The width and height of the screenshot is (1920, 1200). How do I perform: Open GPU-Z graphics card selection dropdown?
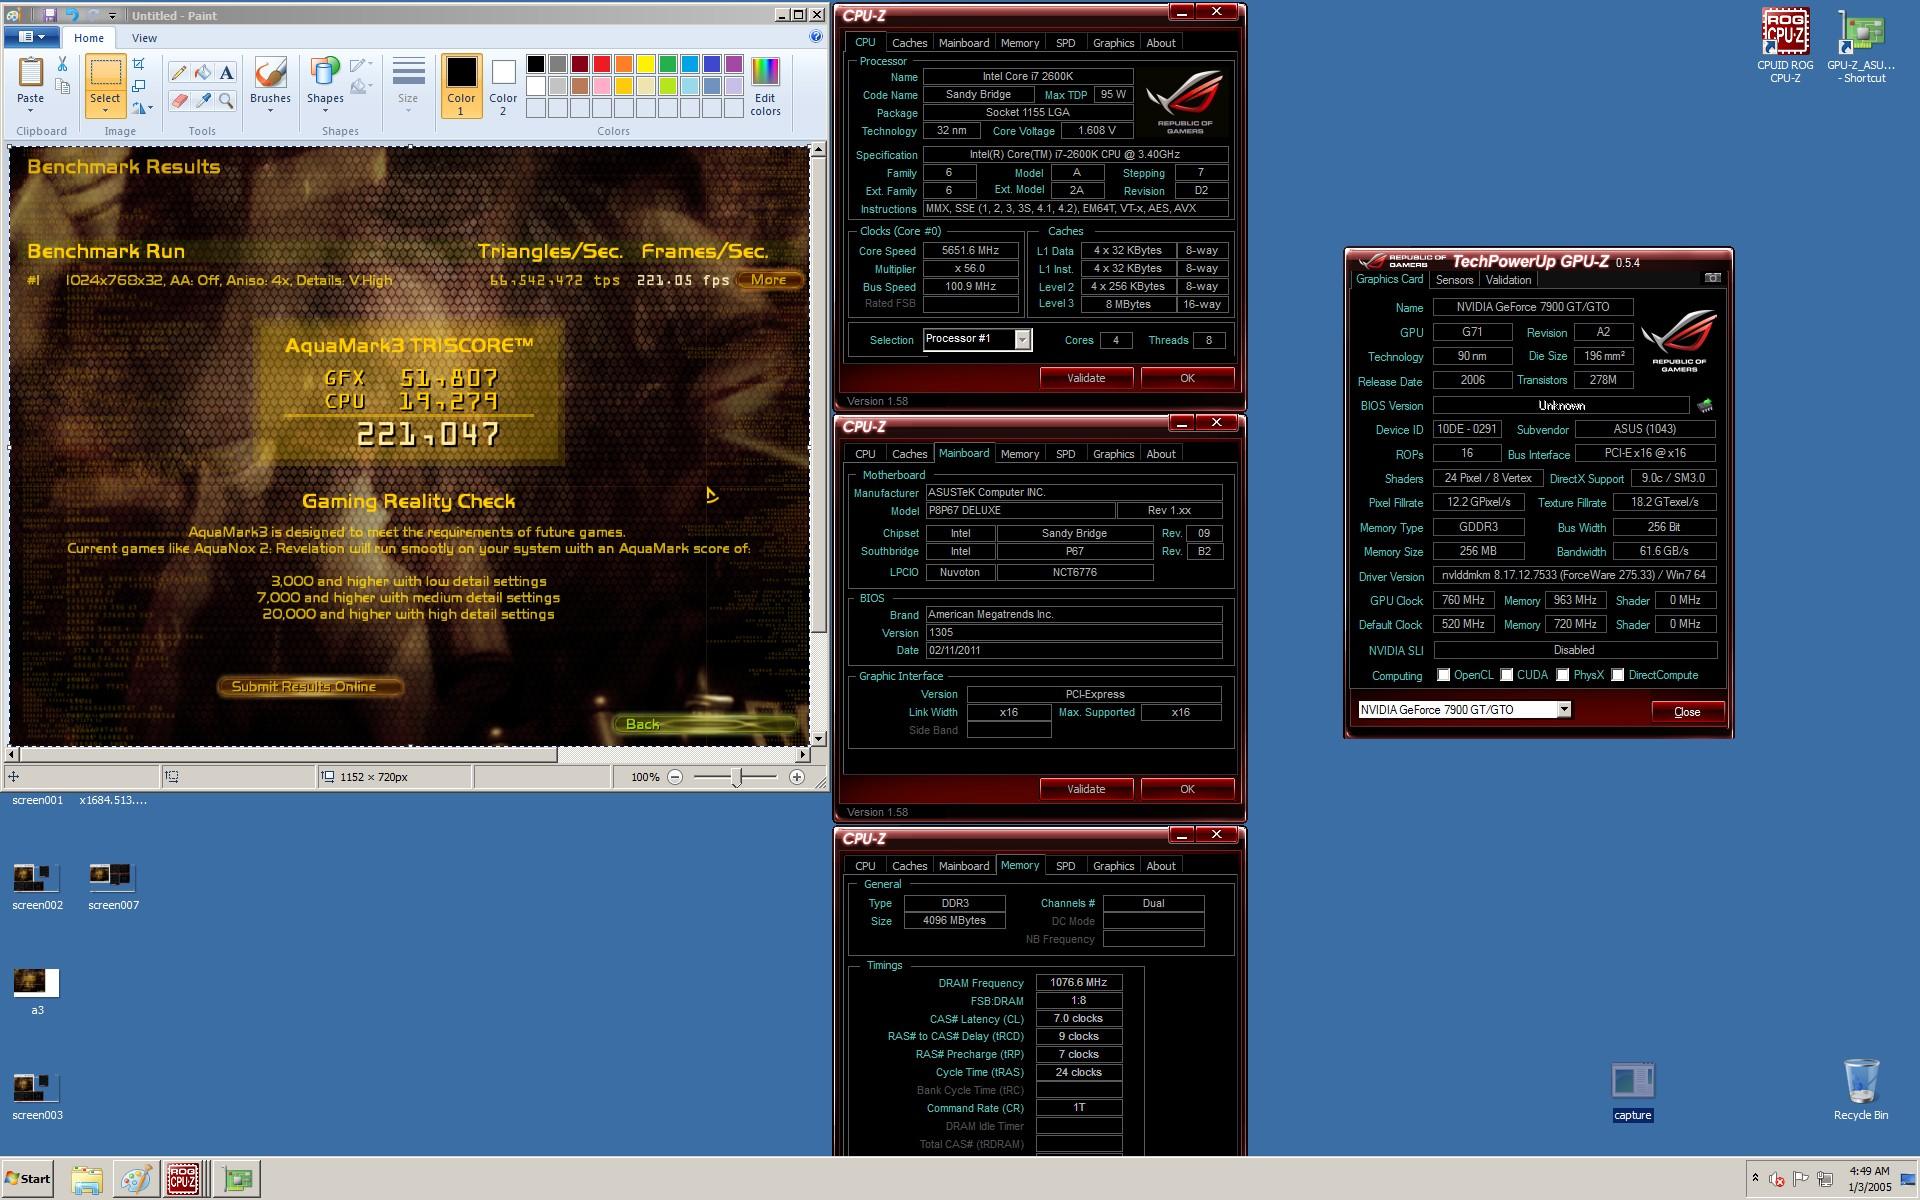1564,709
